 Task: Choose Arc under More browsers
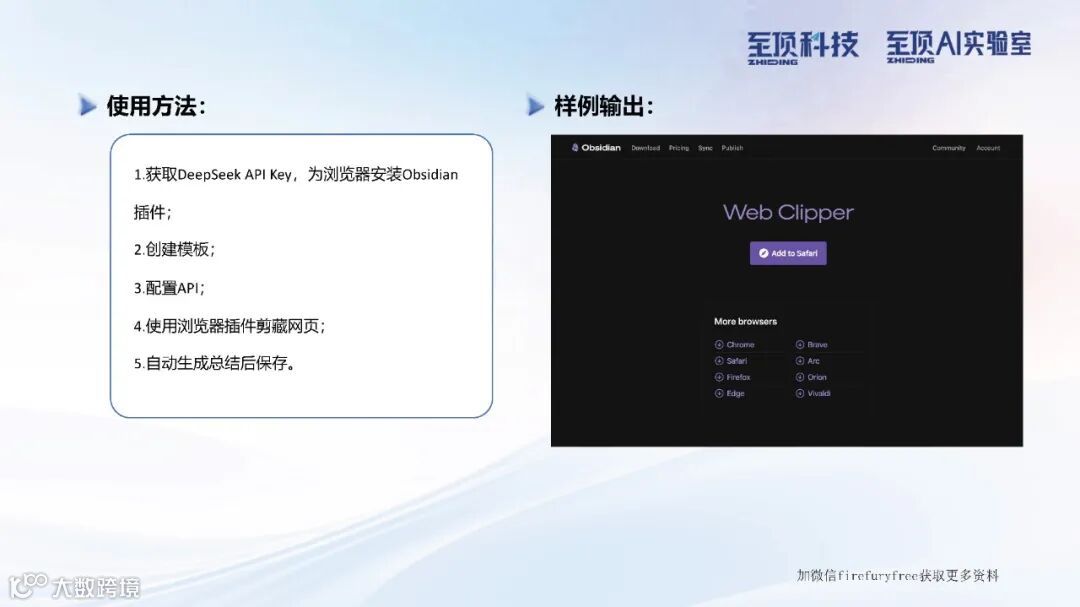pyautogui.click(x=813, y=361)
